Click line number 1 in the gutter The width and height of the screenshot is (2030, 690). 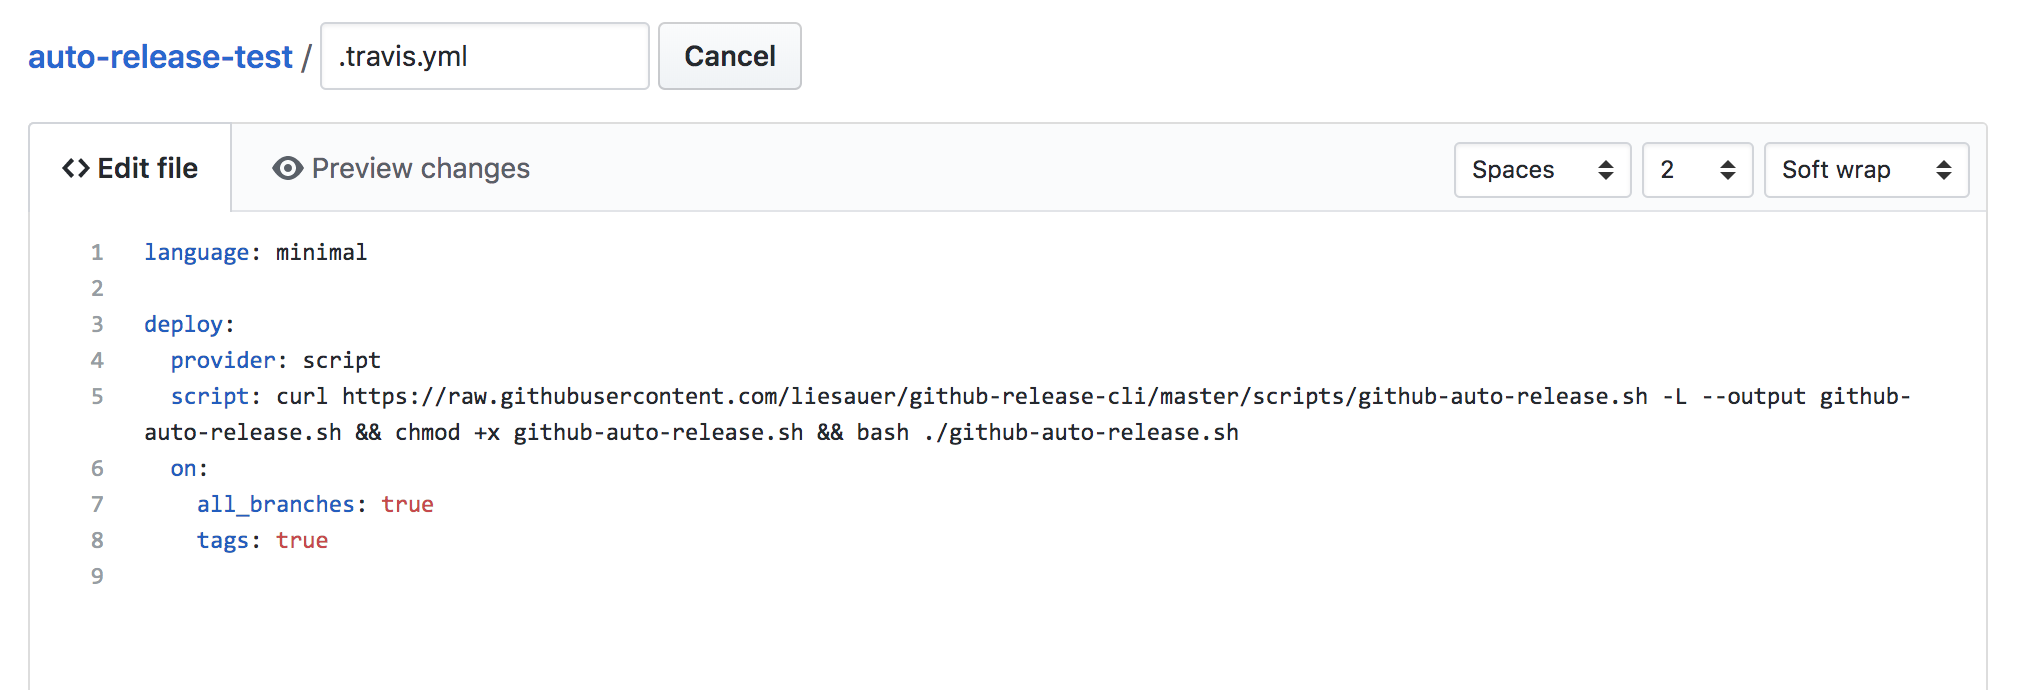[97, 252]
